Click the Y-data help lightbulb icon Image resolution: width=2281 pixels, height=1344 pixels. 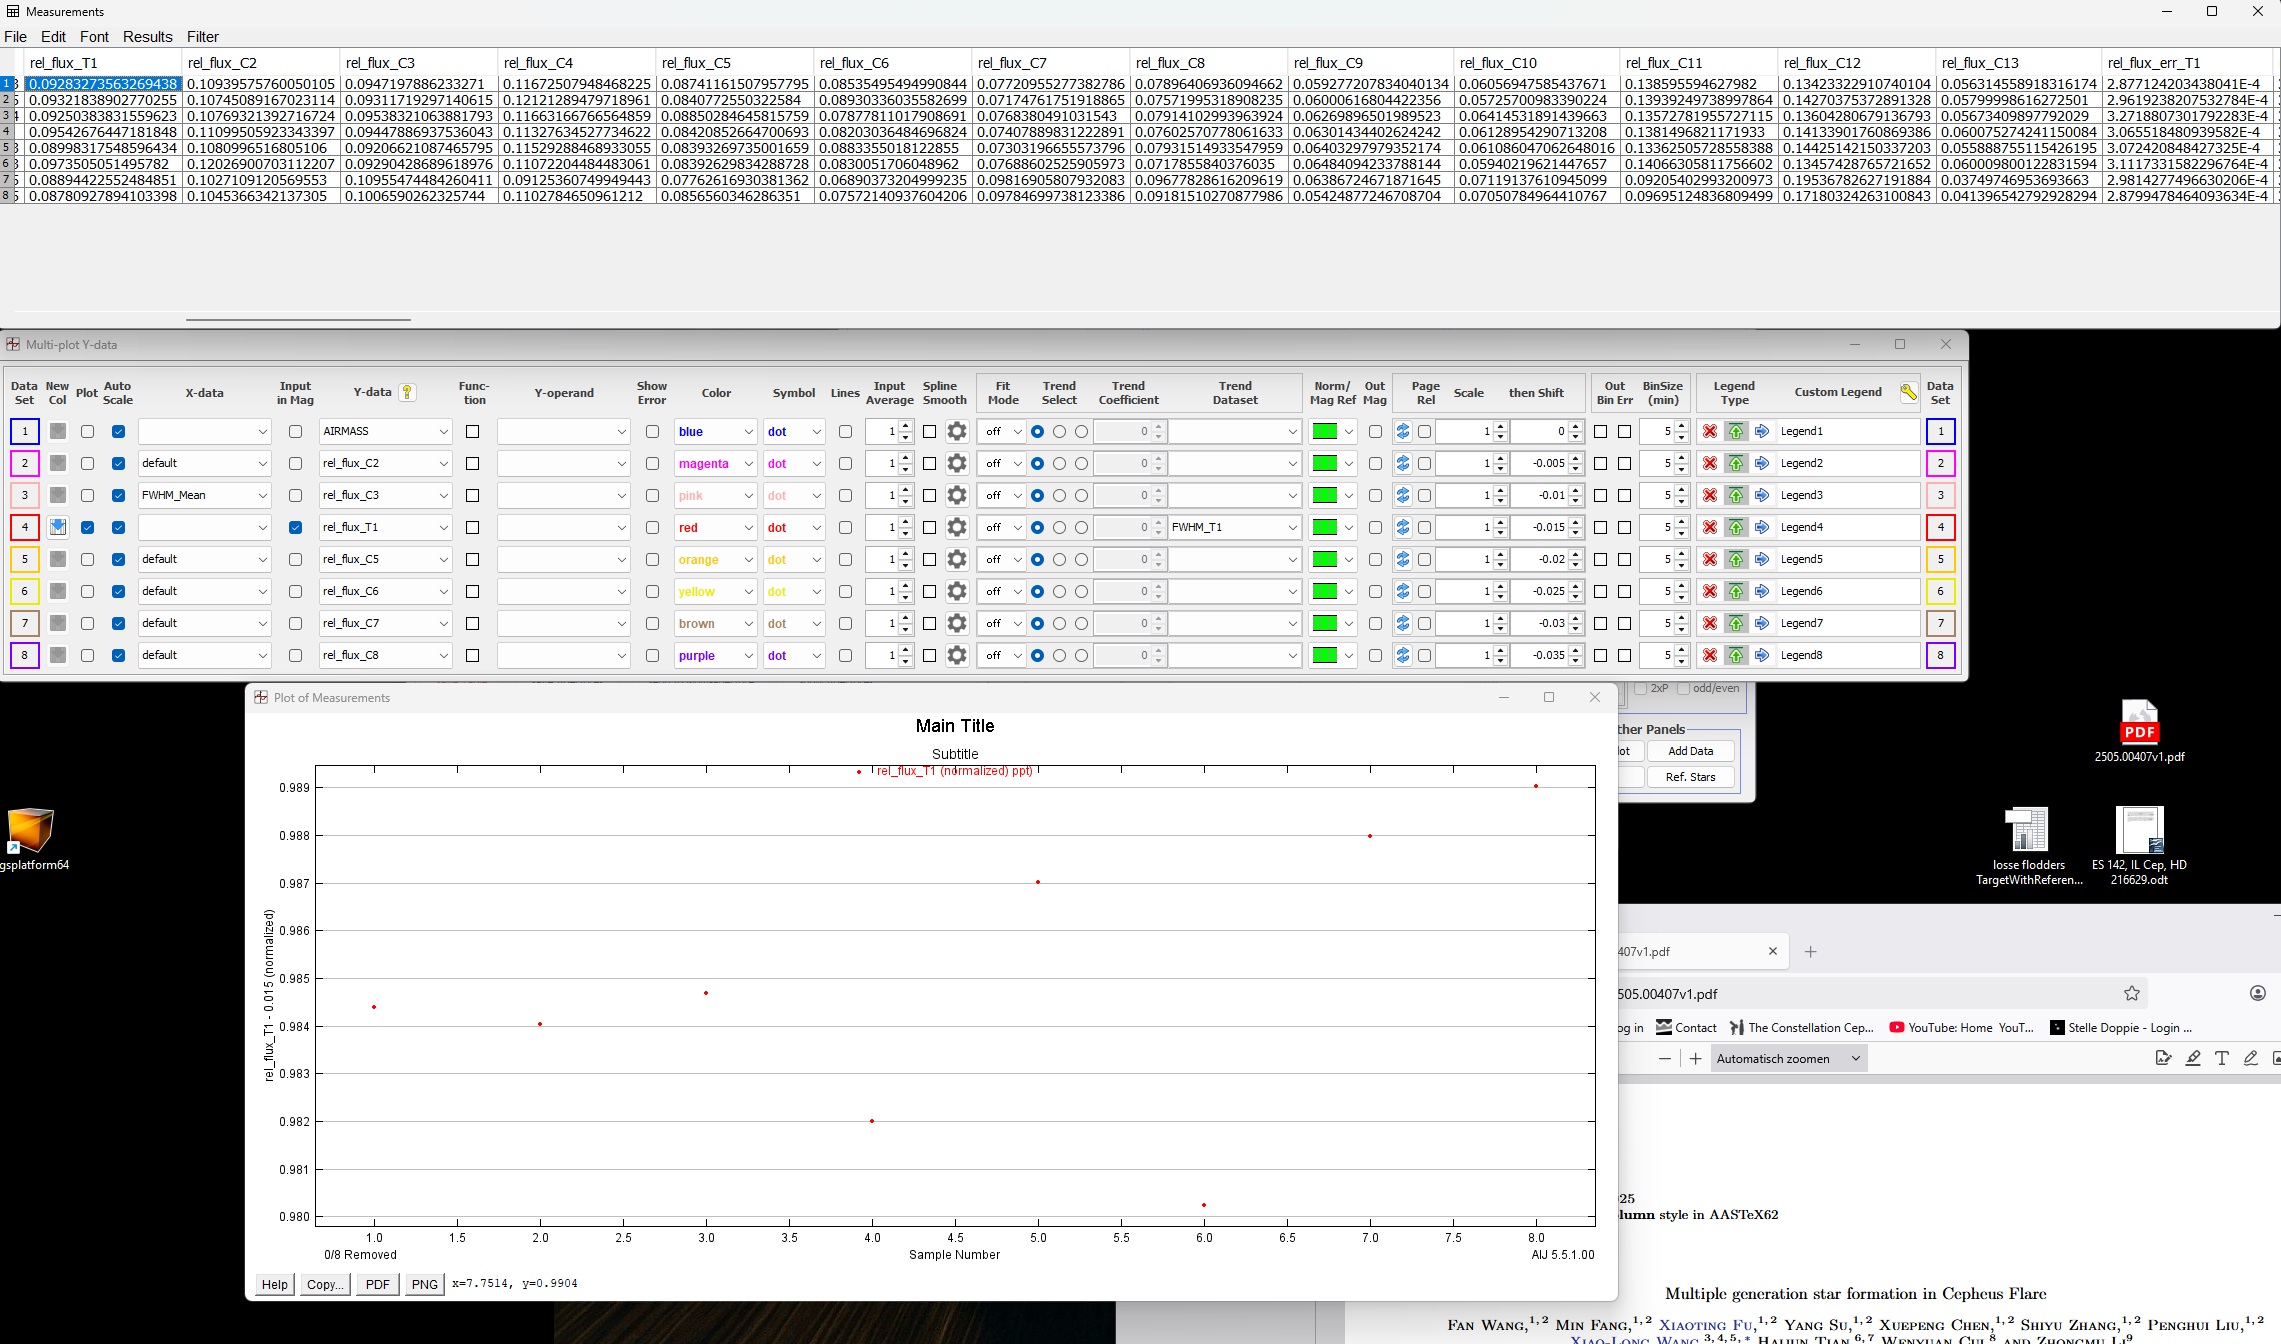coord(408,392)
